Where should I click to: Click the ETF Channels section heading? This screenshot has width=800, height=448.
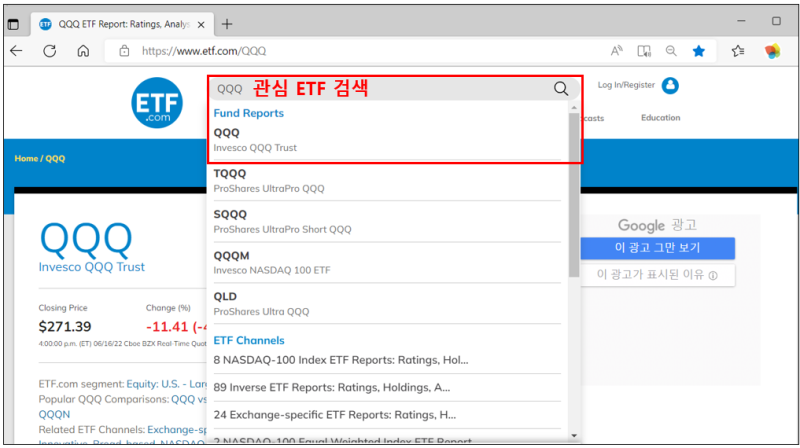249,340
